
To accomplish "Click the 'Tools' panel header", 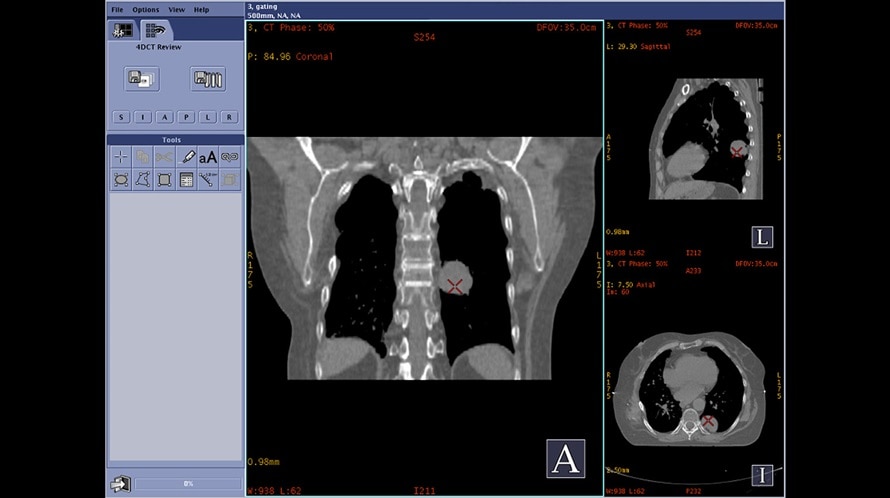I will pyautogui.click(x=171, y=140).
